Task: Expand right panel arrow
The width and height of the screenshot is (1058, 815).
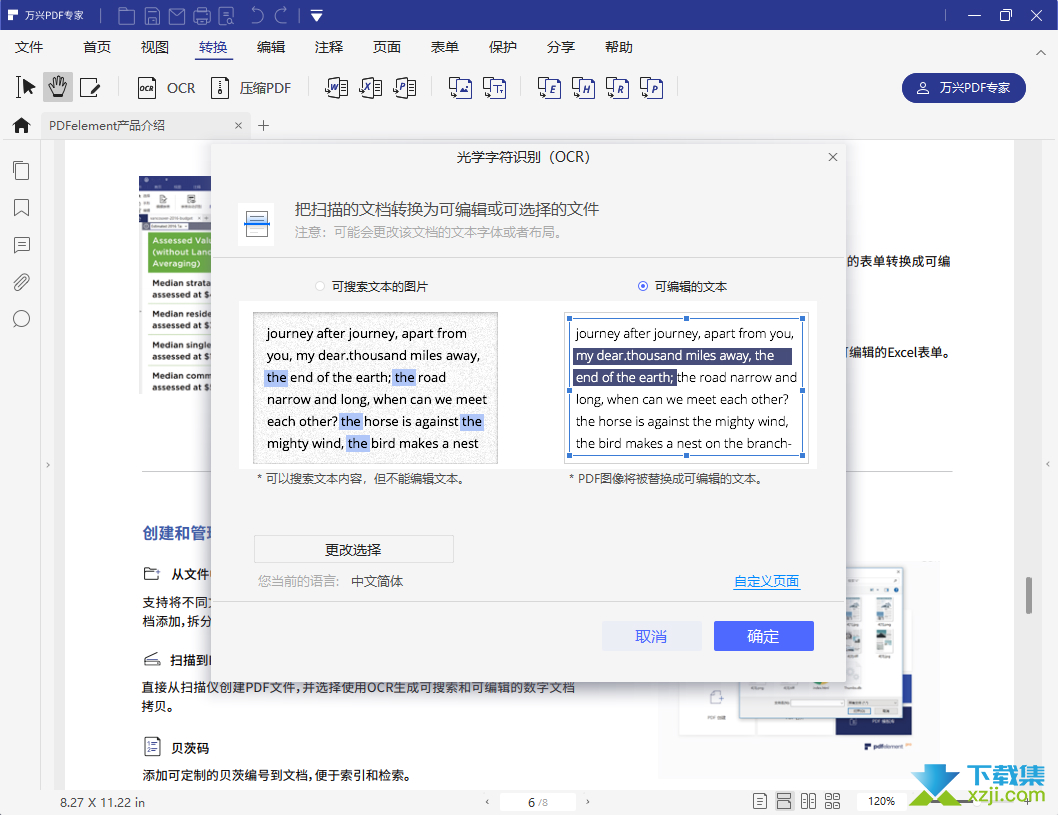Action: tap(1048, 464)
